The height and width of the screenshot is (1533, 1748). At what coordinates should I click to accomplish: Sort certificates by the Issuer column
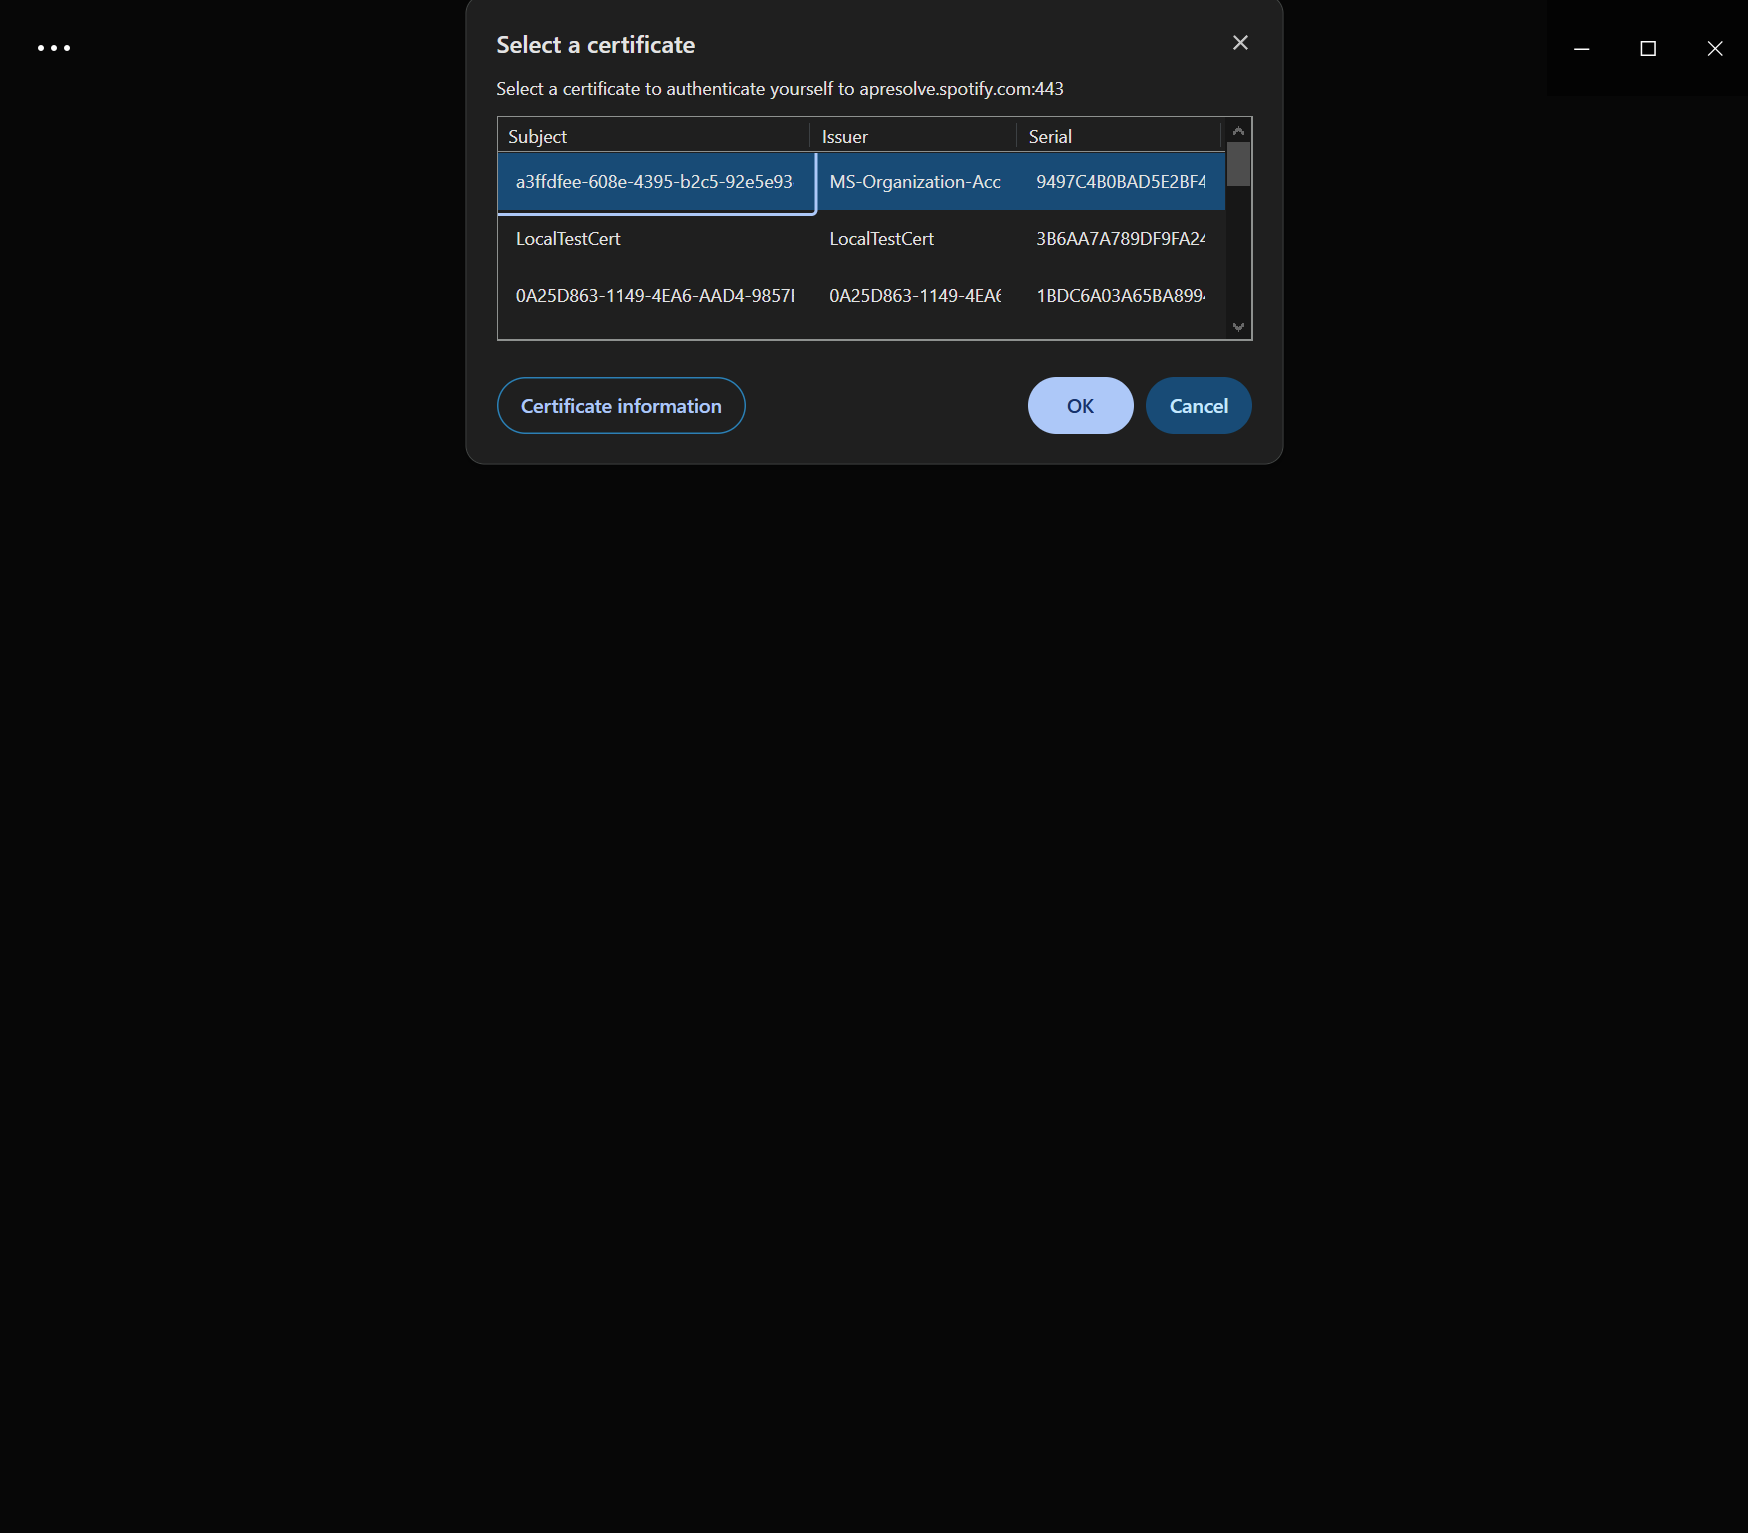845,136
